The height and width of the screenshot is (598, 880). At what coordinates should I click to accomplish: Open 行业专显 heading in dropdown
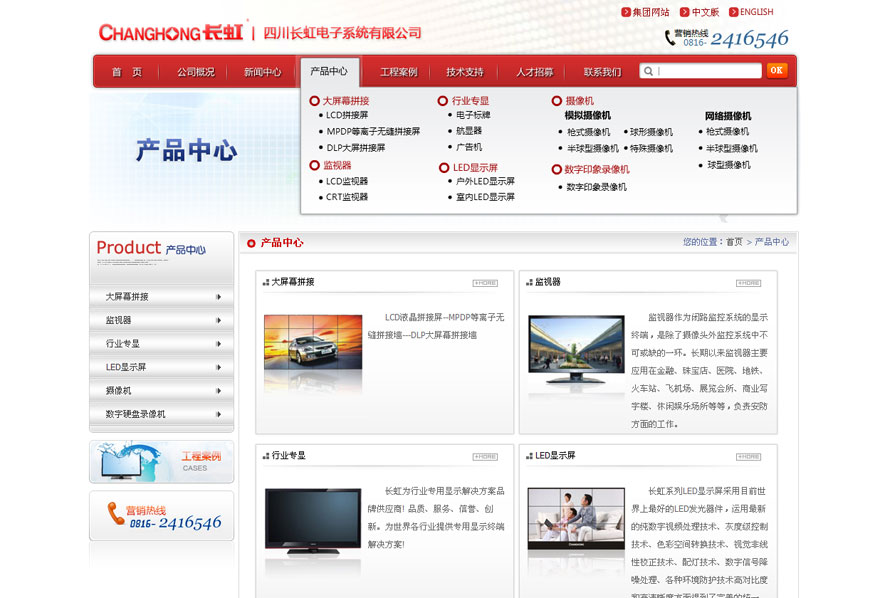470,101
